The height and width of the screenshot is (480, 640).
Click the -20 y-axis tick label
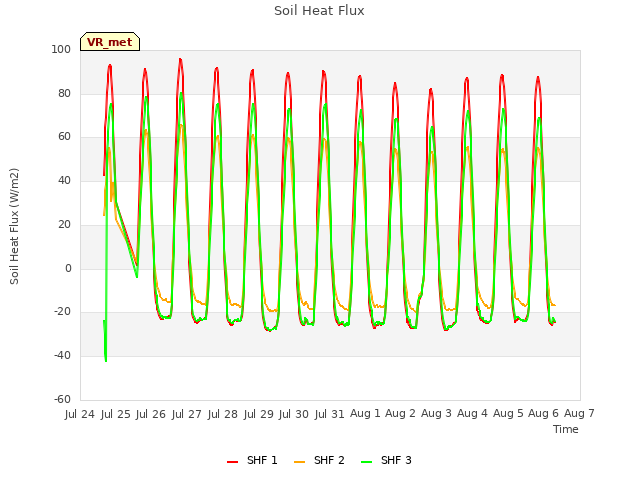tap(62, 312)
